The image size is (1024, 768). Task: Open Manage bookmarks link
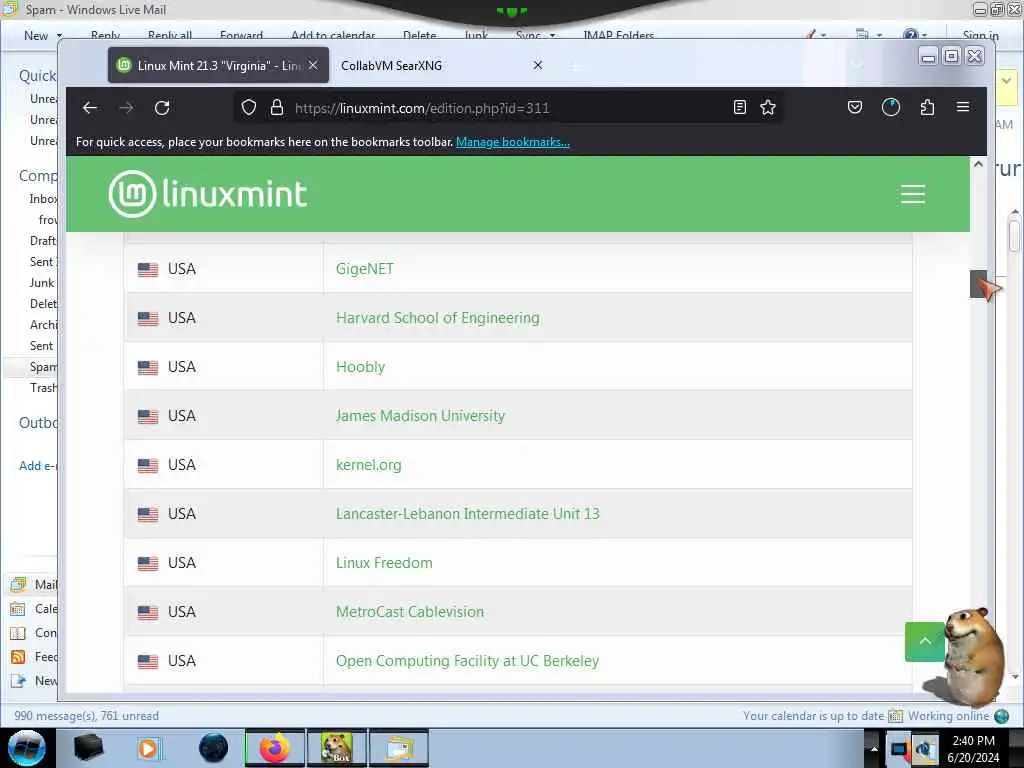click(513, 142)
